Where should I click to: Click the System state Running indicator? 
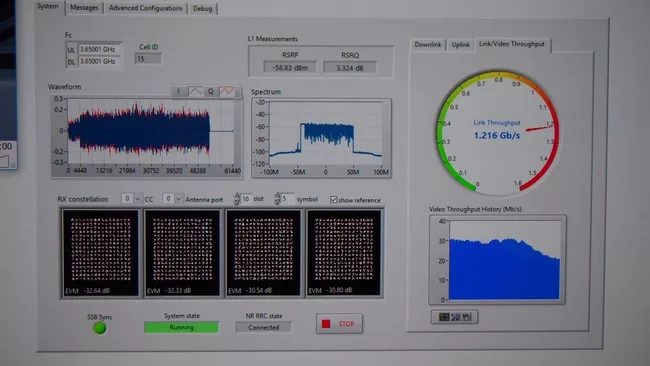click(x=181, y=327)
